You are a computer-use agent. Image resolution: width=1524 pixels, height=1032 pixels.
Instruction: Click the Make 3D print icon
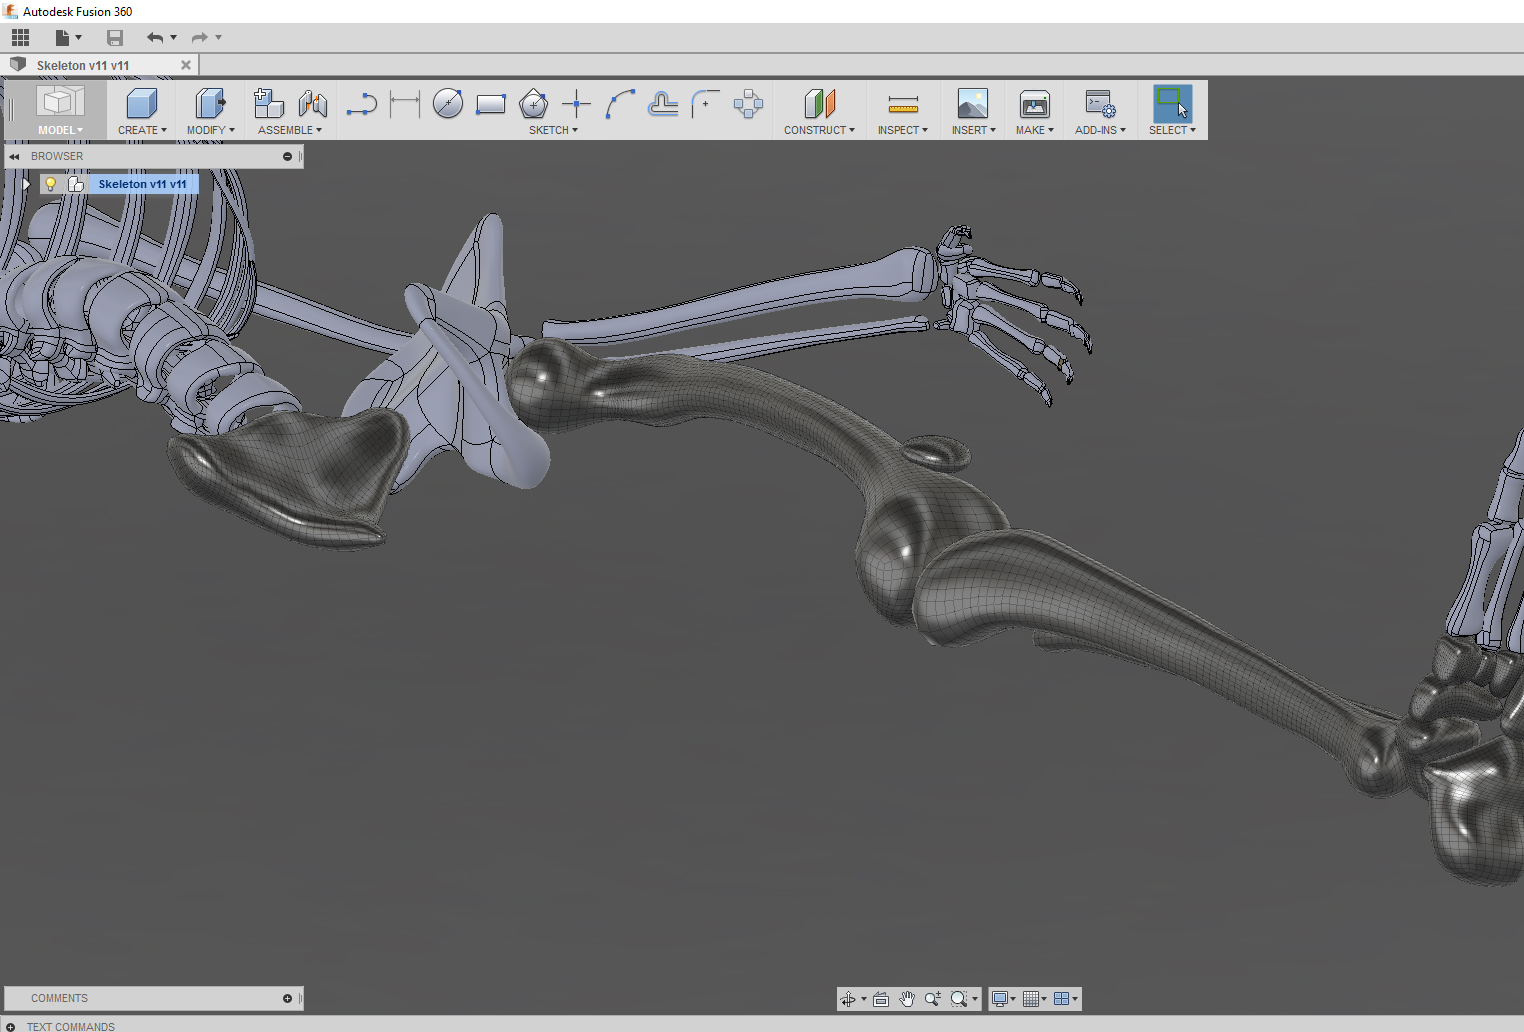point(1035,104)
